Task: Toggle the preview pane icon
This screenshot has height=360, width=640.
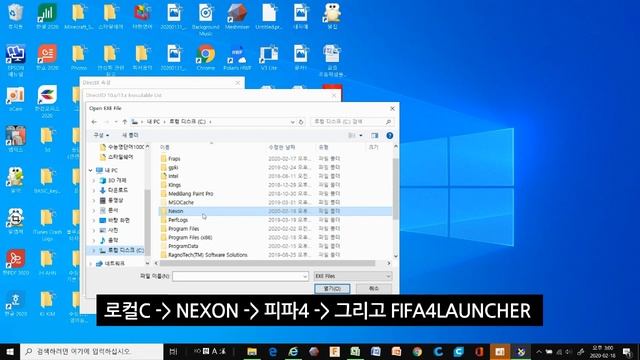Action: [x=375, y=135]
